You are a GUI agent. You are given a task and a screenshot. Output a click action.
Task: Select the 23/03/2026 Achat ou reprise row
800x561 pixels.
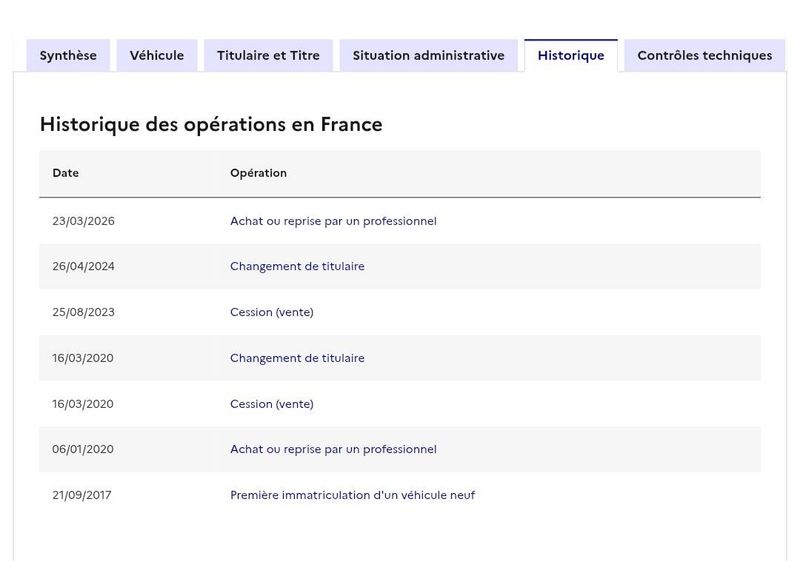(400, 221)
